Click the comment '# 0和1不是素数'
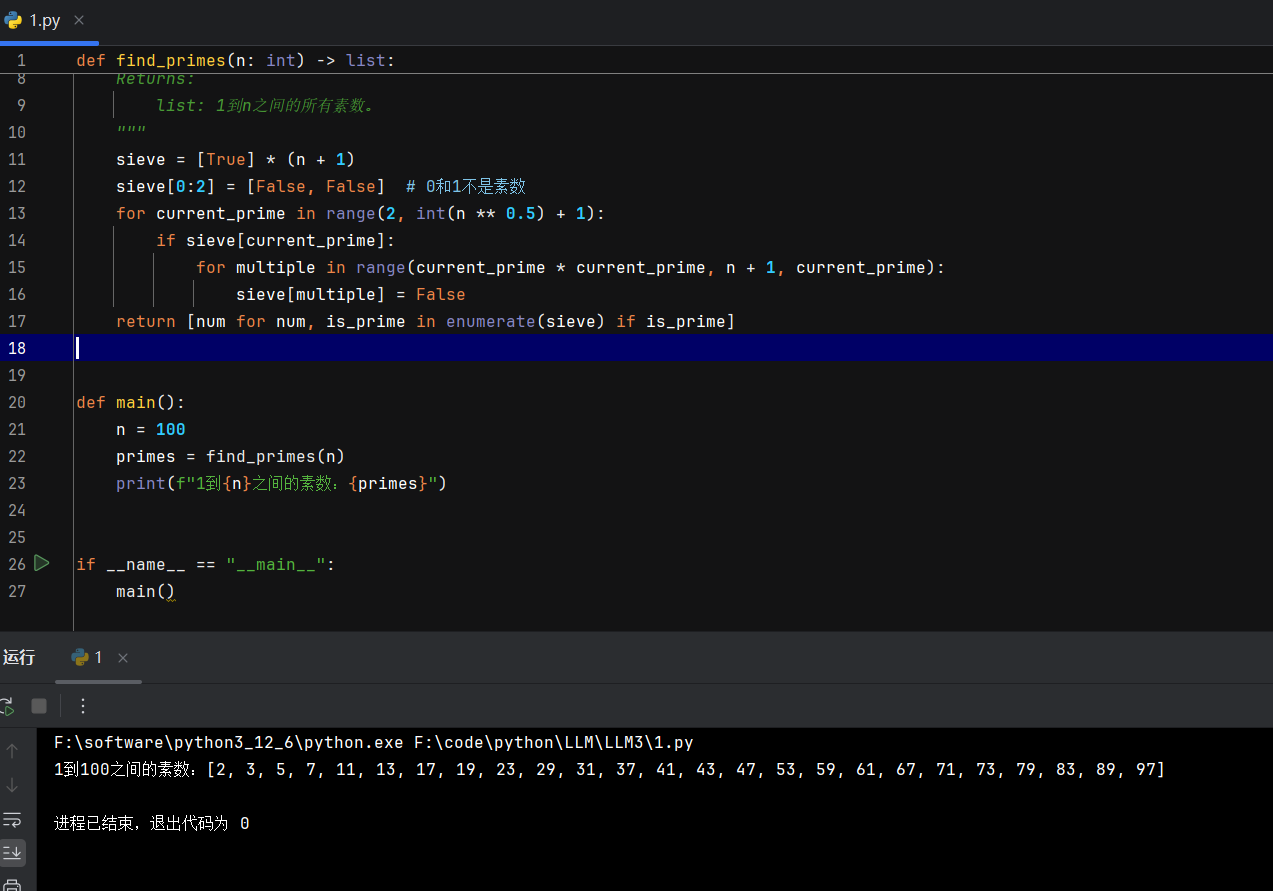This screenshot has height=891, width=1273. [x=466, y=186]
